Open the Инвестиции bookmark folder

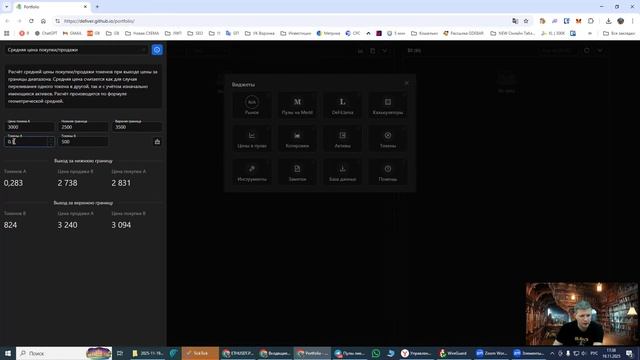click(296, 33)
